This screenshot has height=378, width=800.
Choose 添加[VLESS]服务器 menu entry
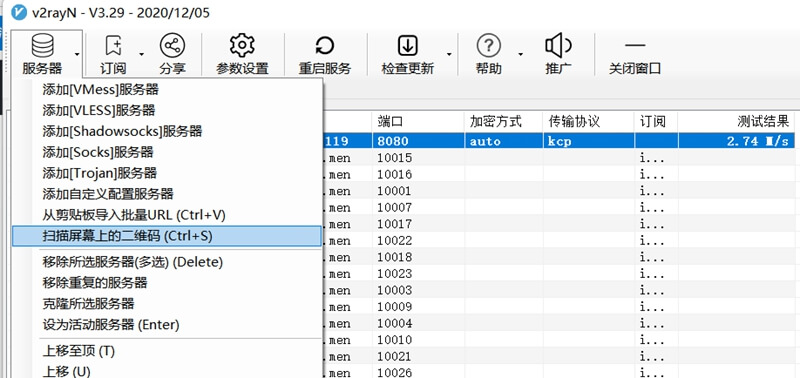click(x=167, y=110)
